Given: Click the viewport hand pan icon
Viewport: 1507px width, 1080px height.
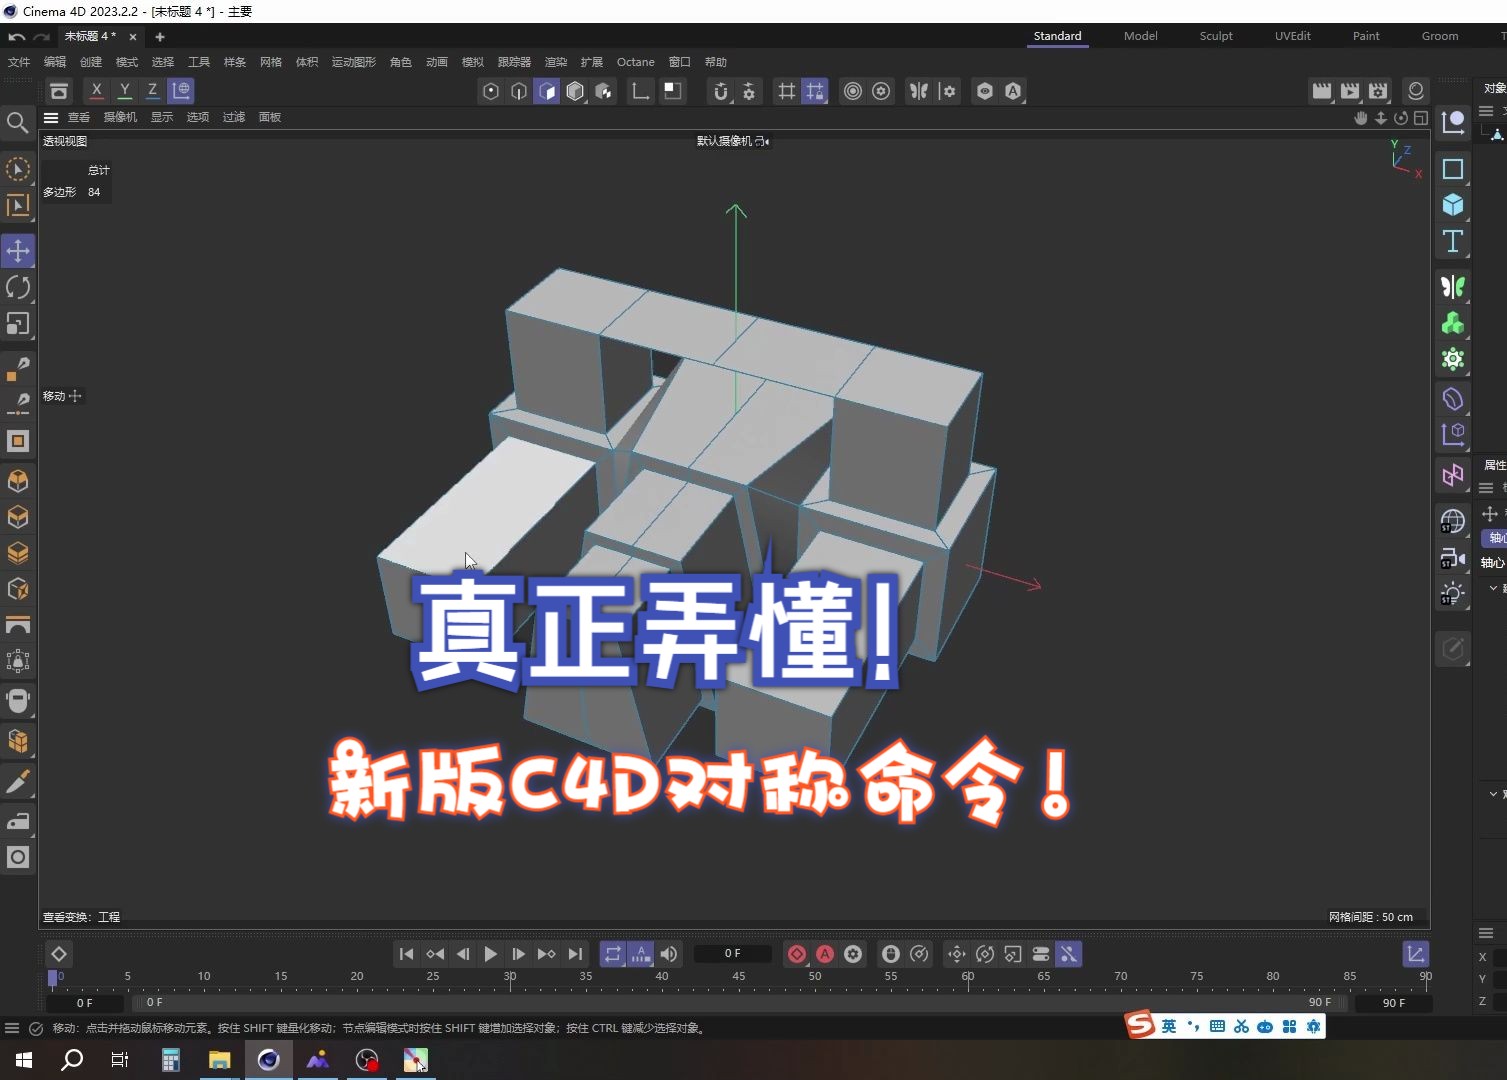Looking at the screenshot, I should pyautogui.click(x=1360, y=117).
